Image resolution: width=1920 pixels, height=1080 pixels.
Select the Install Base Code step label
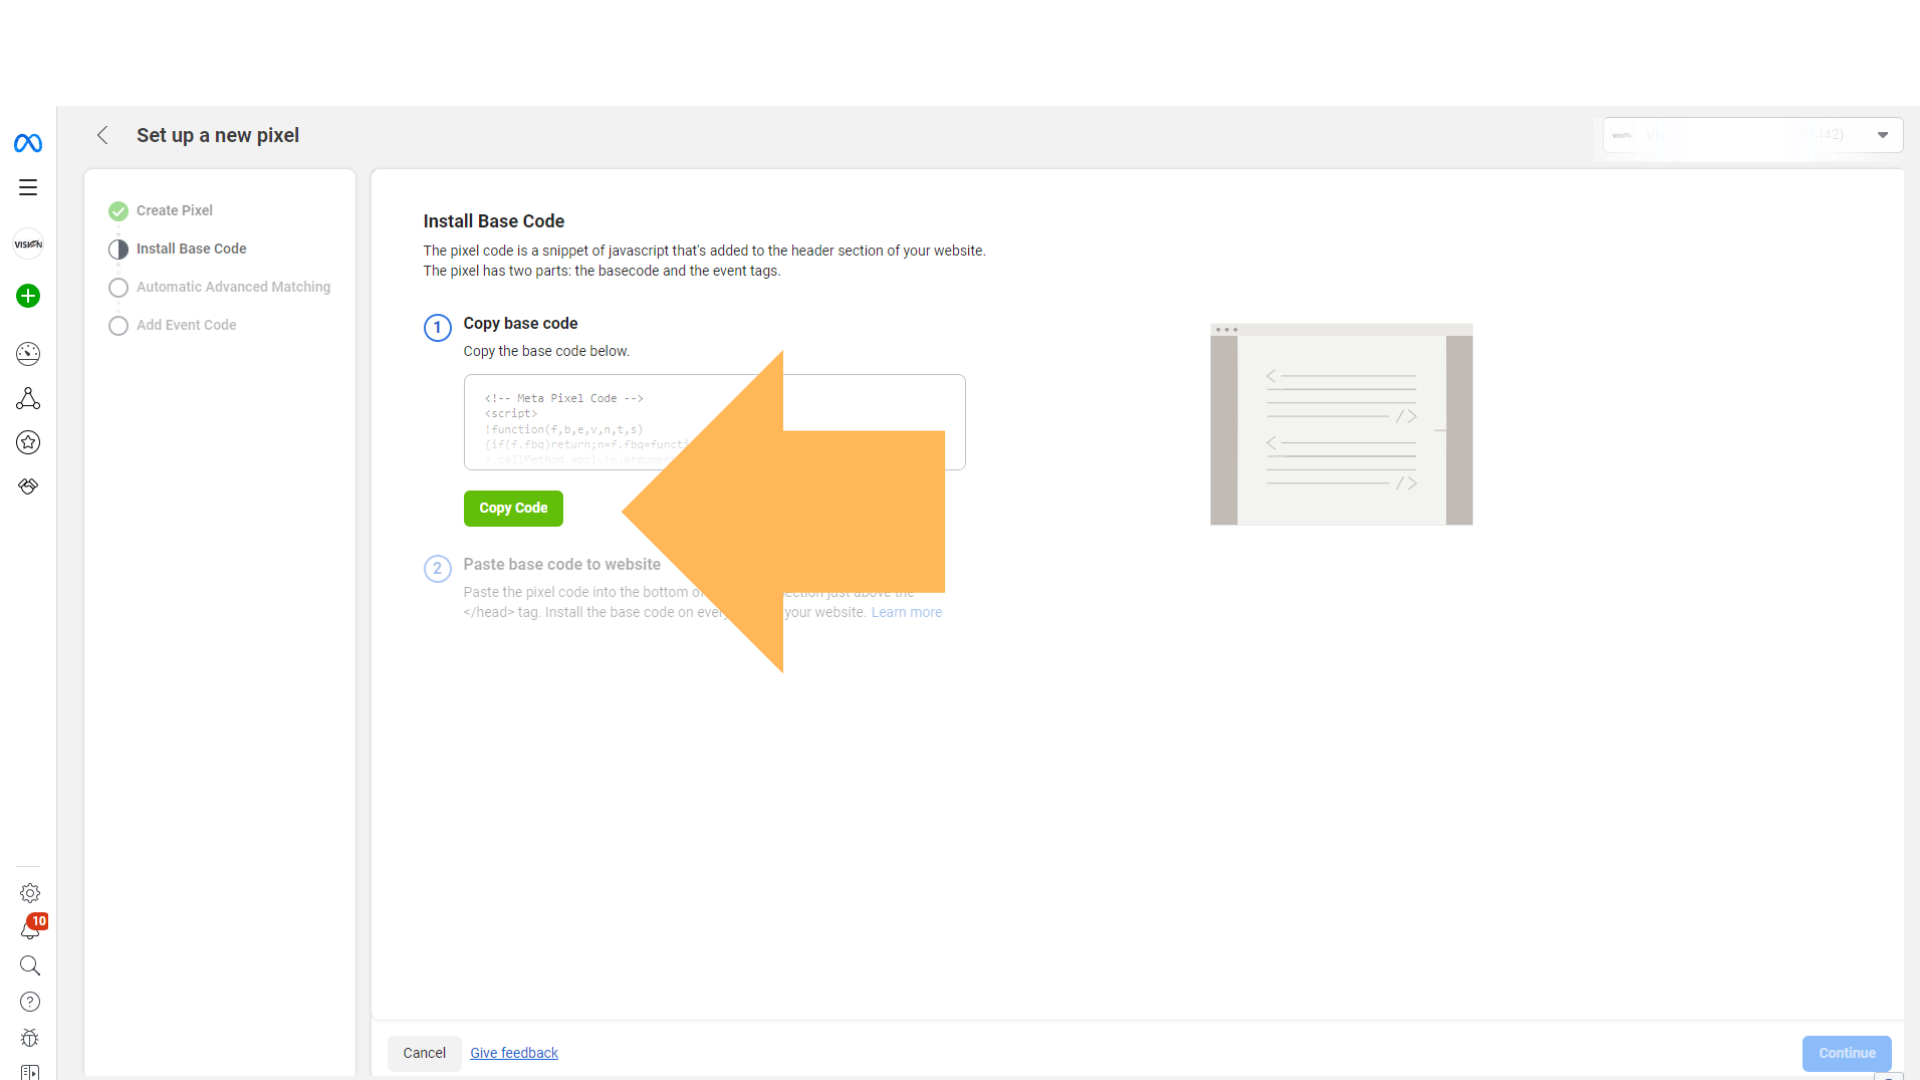(x=191, y=248)
